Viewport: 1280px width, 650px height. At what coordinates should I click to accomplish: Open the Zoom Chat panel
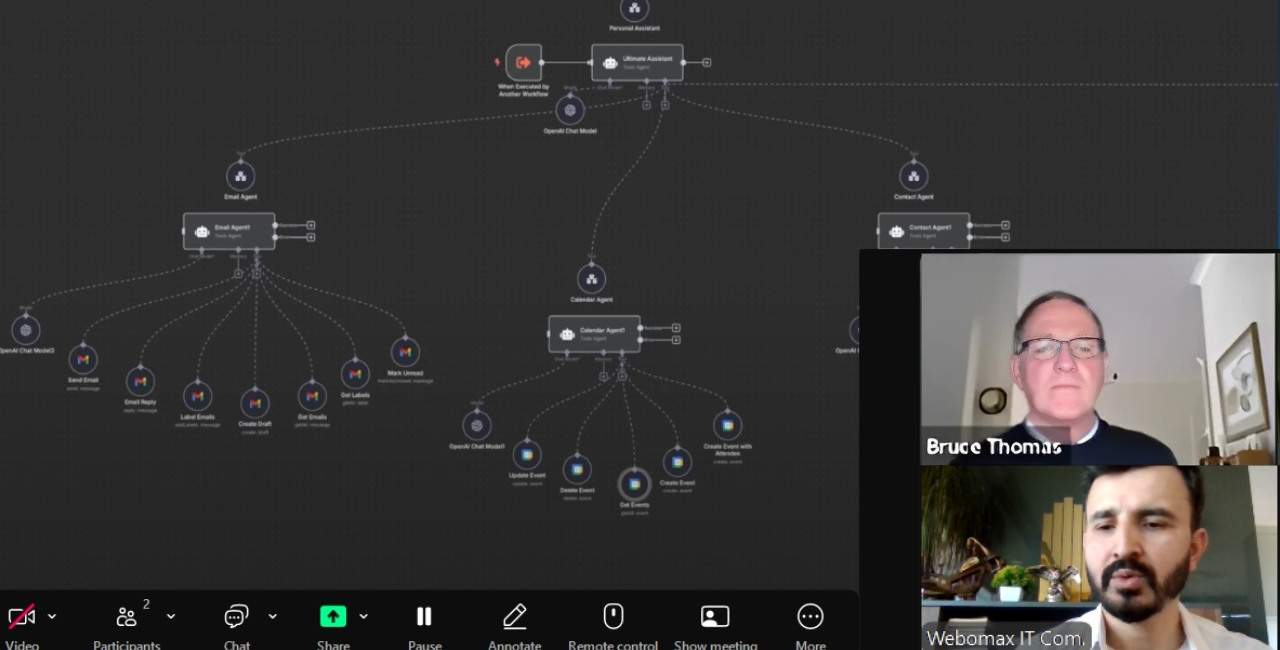point(237,627)
